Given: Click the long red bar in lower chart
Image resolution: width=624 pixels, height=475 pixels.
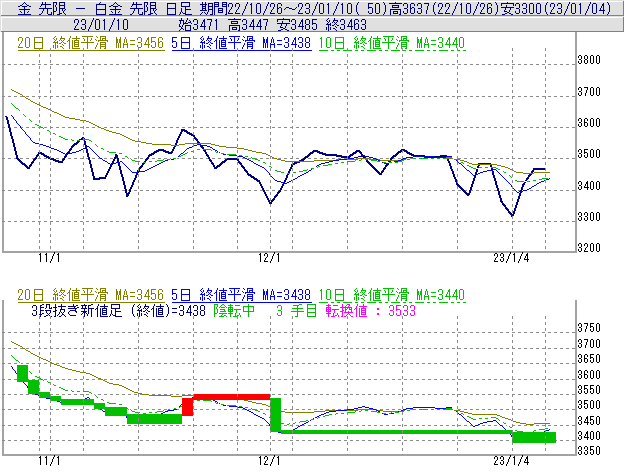Looking at the screenshot, I should [x=232, y=397].
